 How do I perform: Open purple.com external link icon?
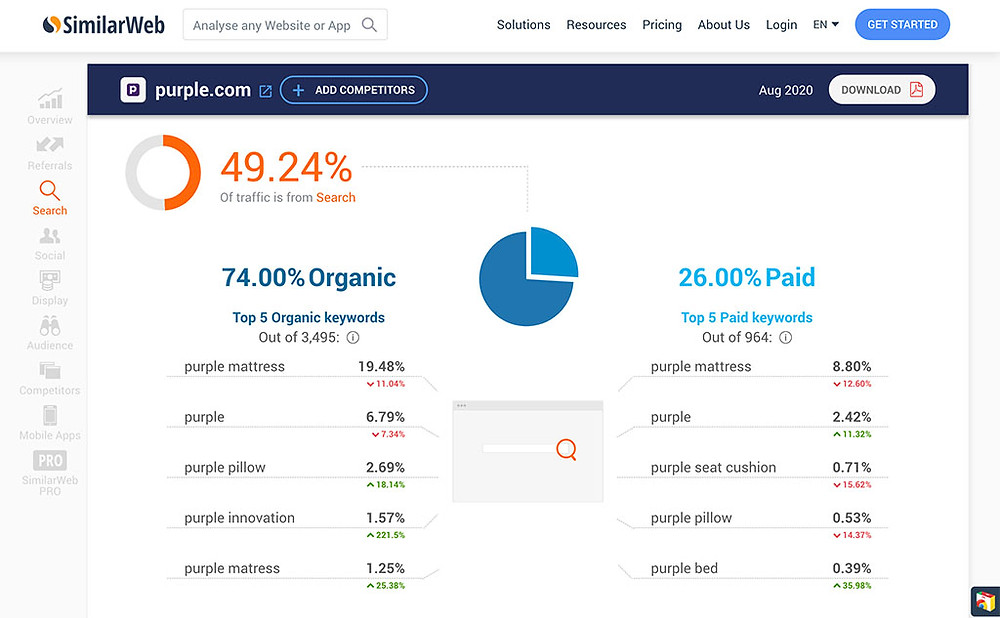266,91
